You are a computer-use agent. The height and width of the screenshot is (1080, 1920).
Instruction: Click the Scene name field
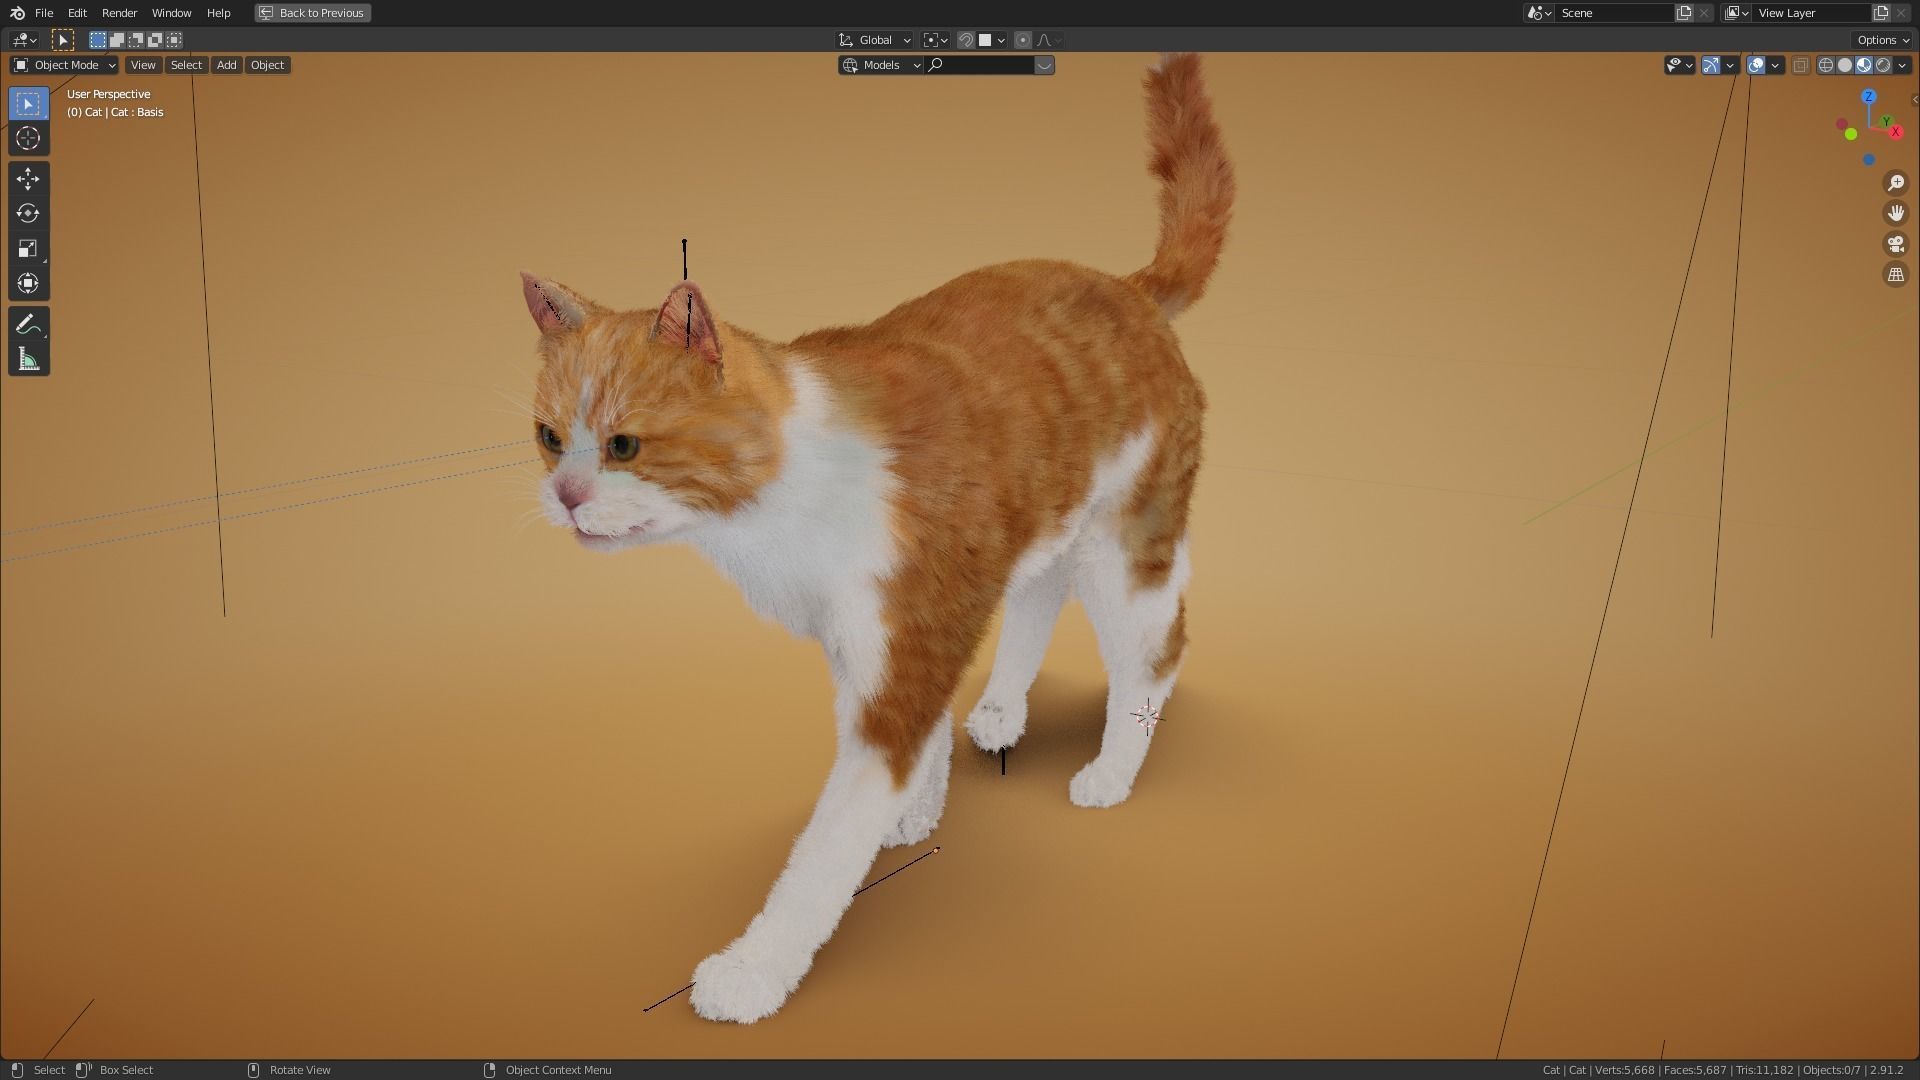click(1614, 13)
